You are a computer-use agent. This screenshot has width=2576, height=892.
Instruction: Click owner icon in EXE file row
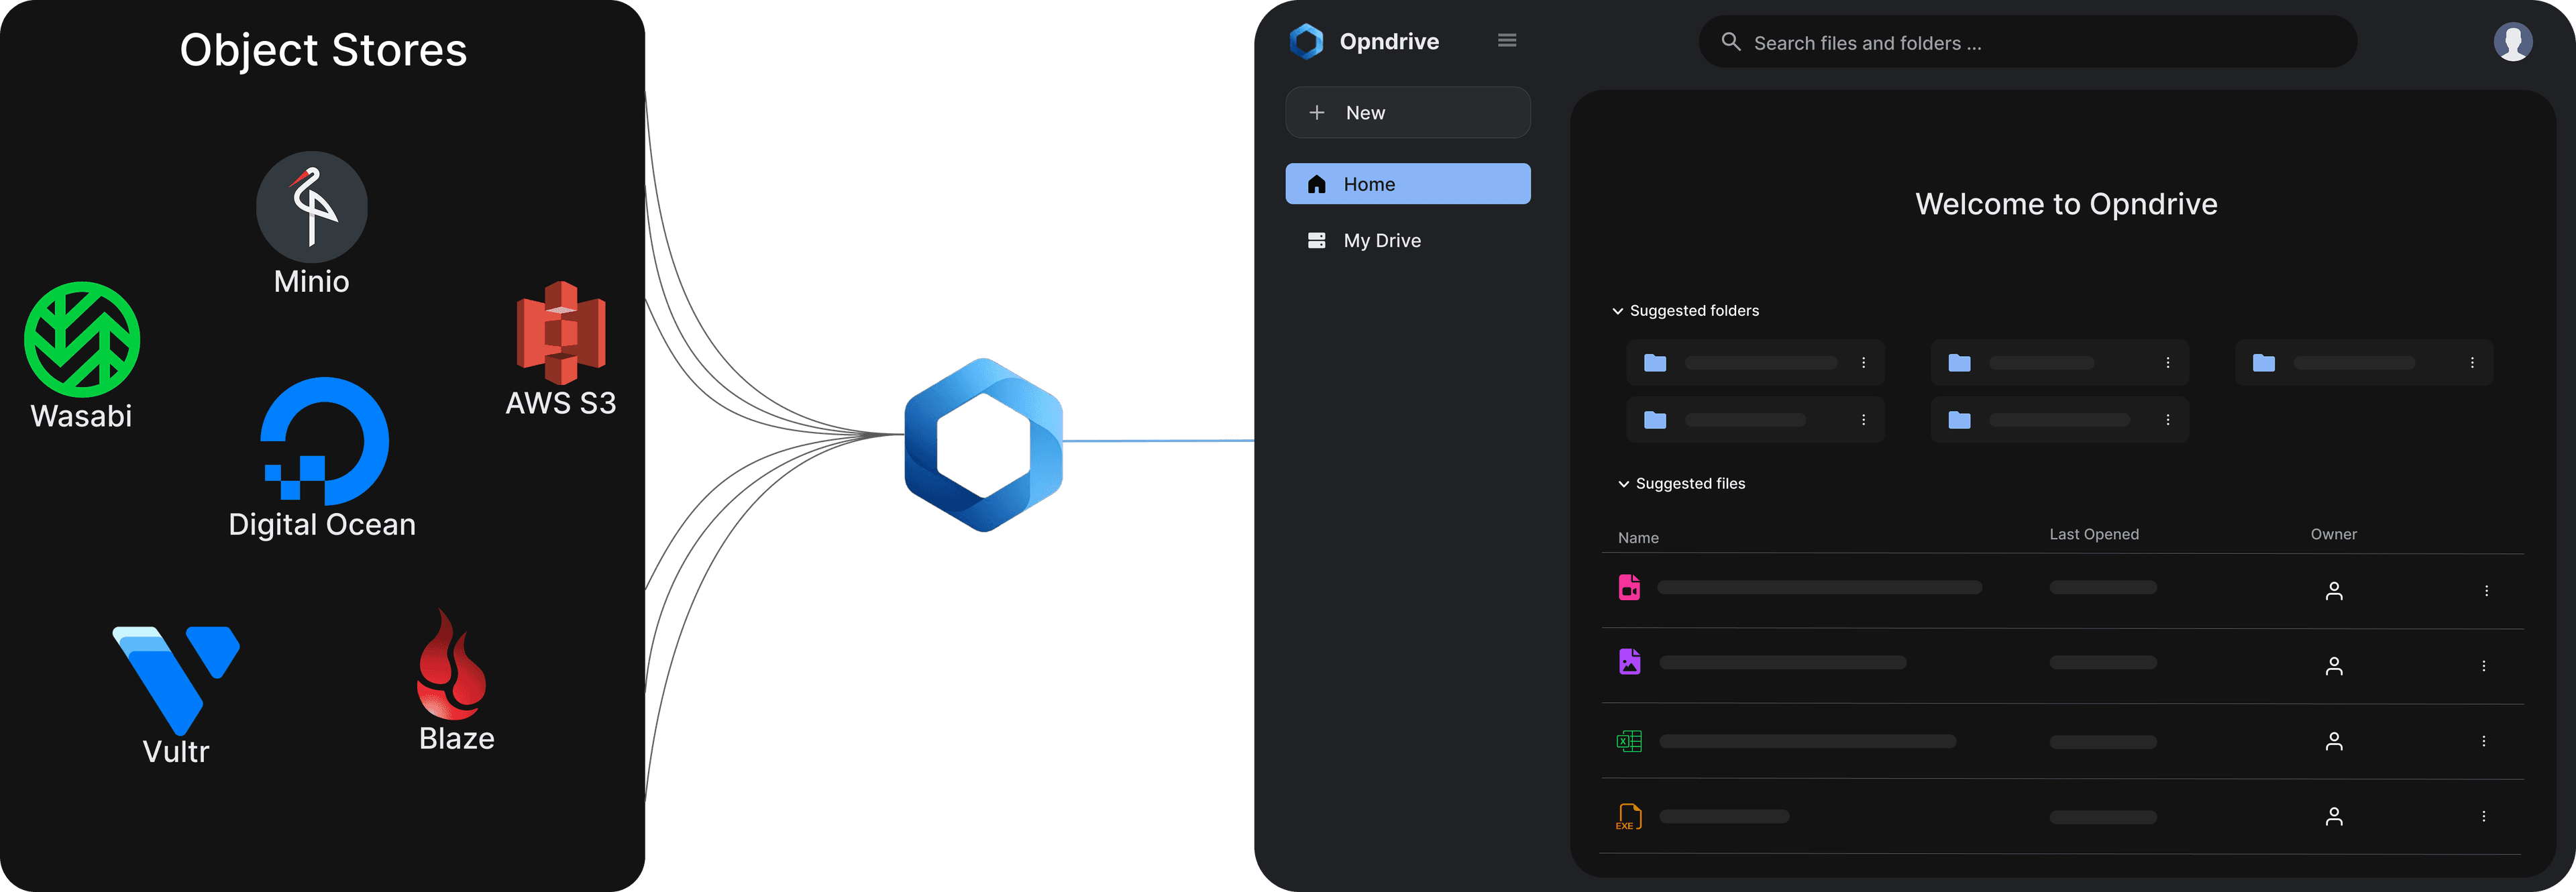pyautogui.click(x=2334, y=817)
